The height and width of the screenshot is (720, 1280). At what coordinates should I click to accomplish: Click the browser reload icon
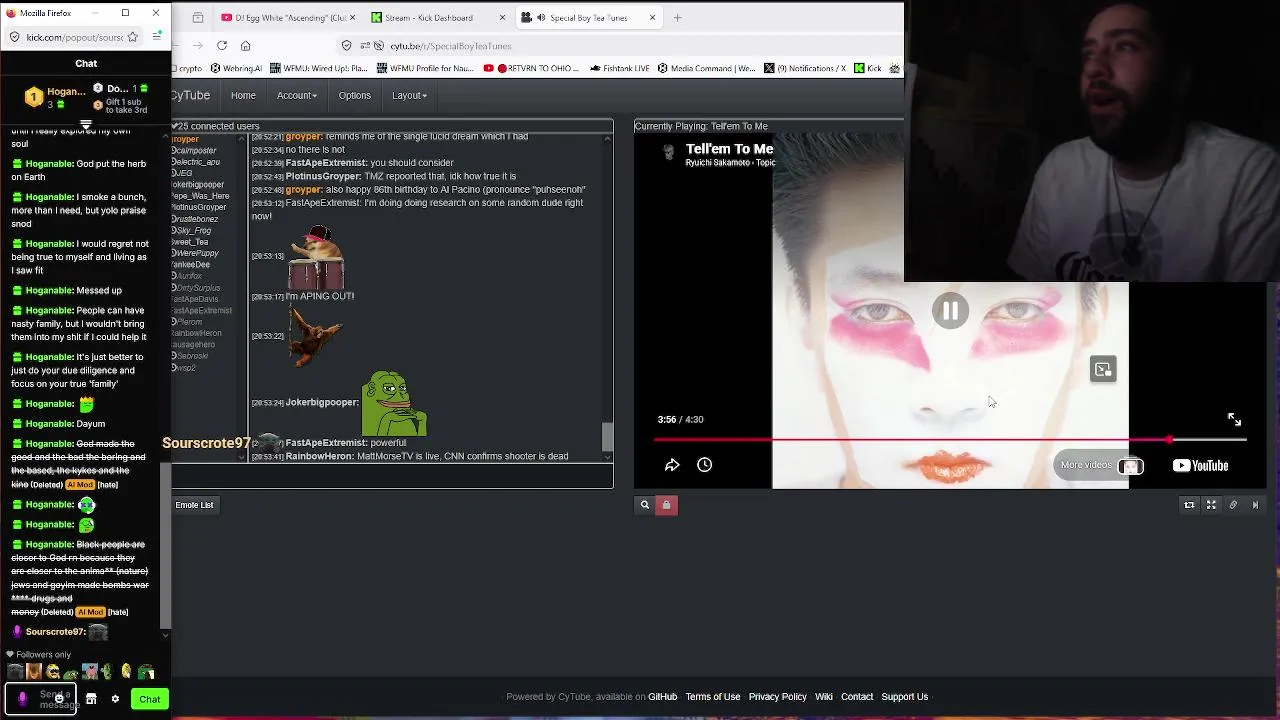click(221, 45)
